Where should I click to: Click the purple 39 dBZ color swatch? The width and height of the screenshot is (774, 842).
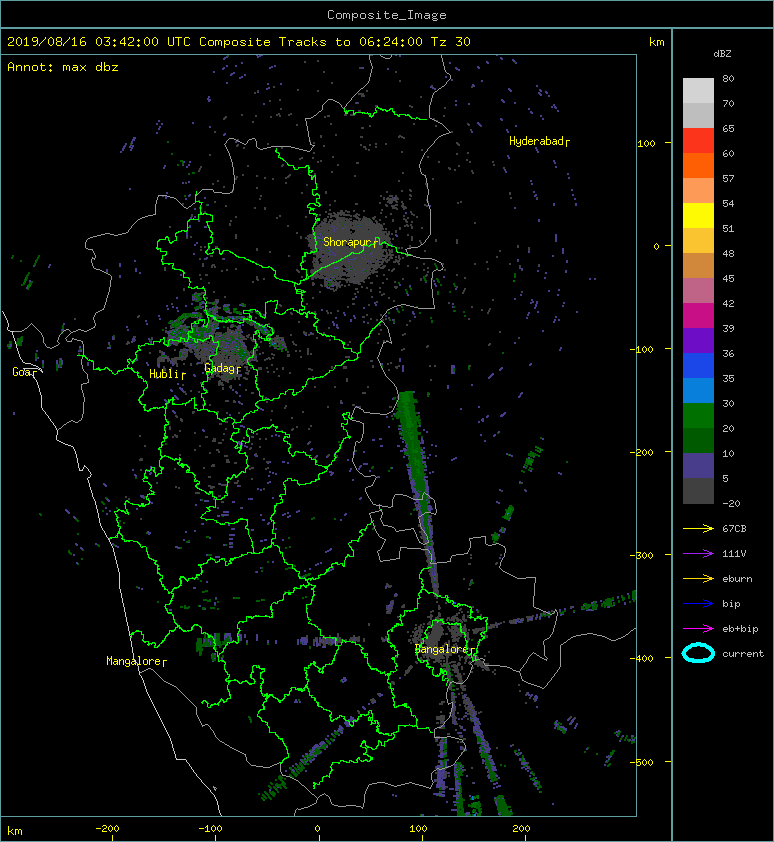698,340
